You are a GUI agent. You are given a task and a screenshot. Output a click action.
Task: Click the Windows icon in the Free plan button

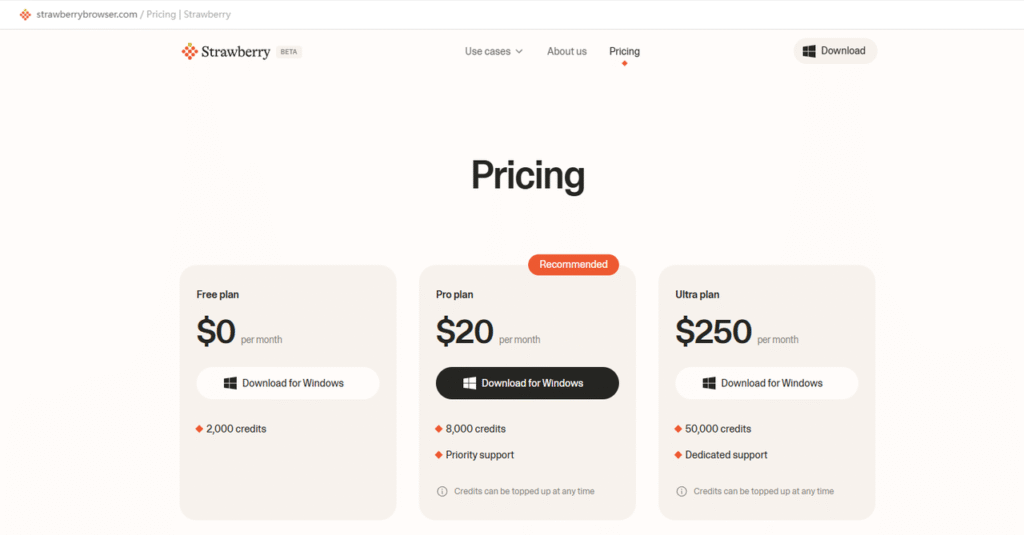coord(230,383)
